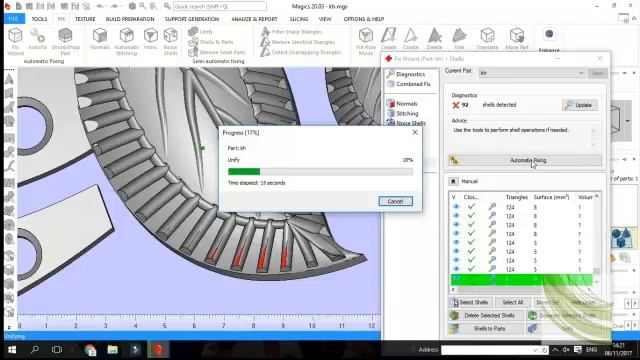
Task: Activate Fill Hole Mode
Action: (x=366, y=41)
